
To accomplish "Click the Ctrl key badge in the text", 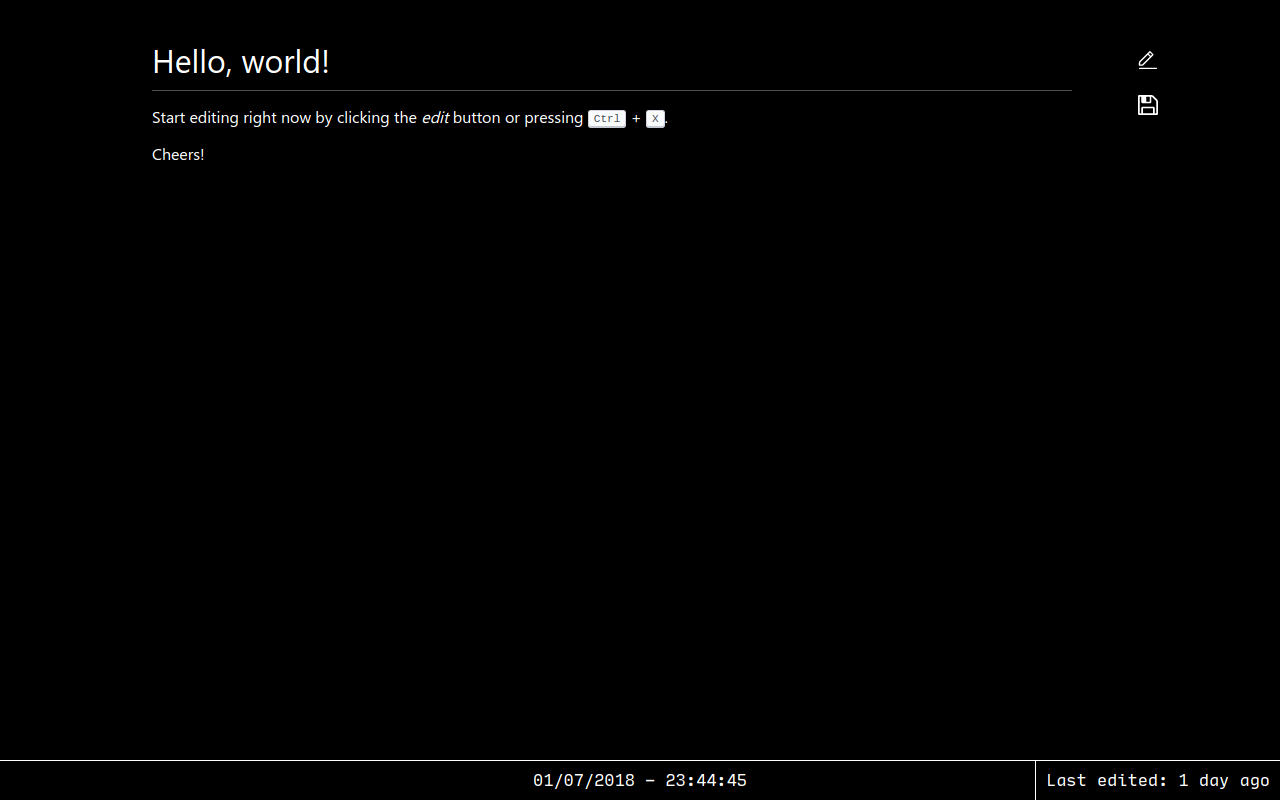I will [606, 118].
